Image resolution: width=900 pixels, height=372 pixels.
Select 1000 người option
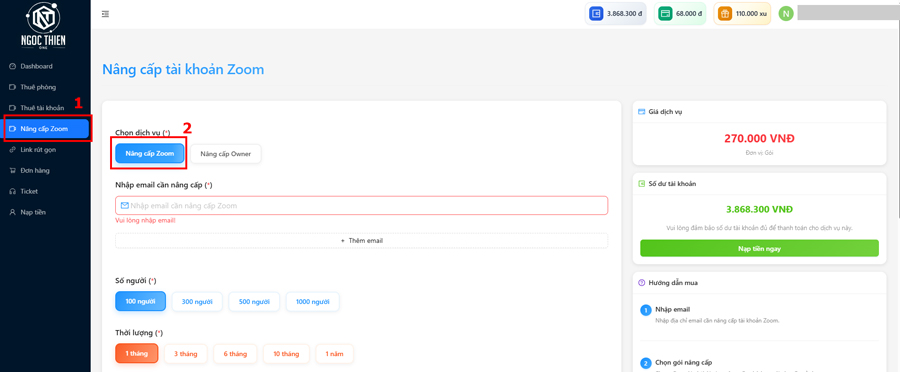click(313, 301)
